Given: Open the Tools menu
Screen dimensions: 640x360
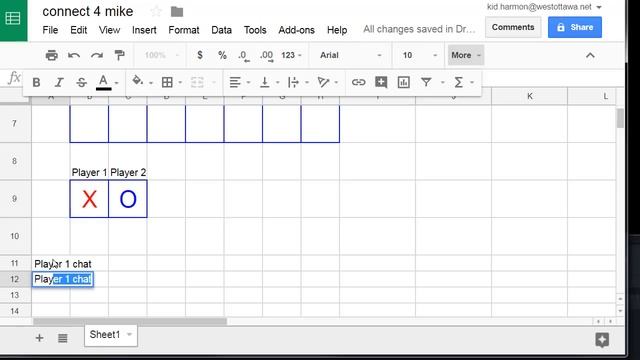Looking at the screenshot, I should 255,30.
